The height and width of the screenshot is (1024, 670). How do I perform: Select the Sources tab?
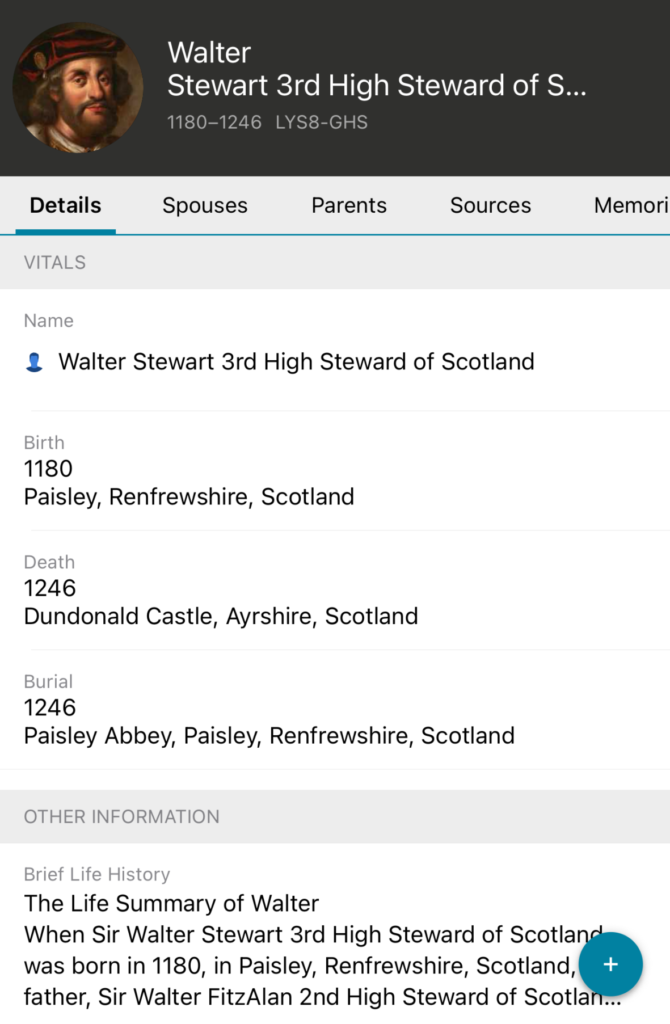point(490,206)
